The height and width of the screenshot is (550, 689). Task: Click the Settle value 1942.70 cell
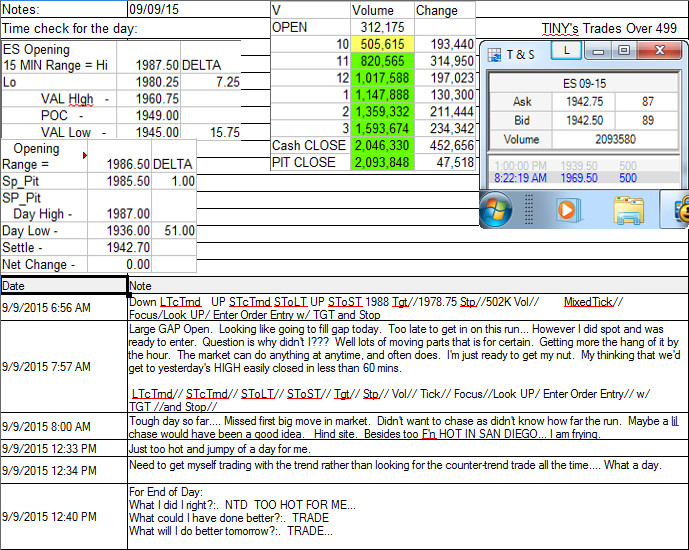pos(120,247)
